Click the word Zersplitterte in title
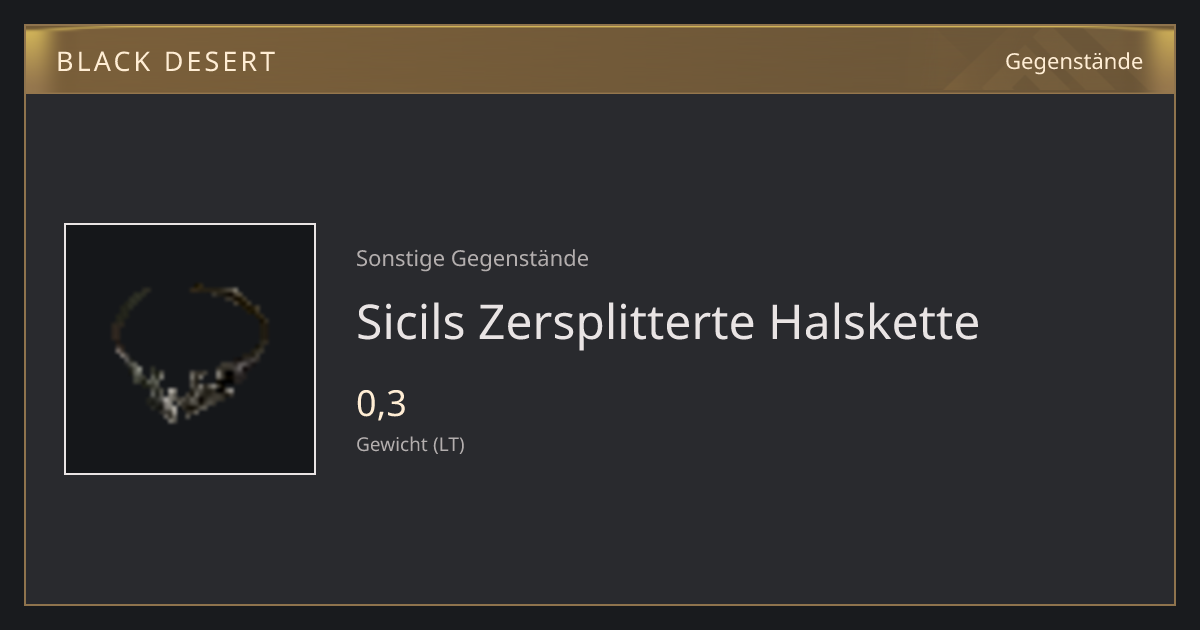 (x=618, y=322)
